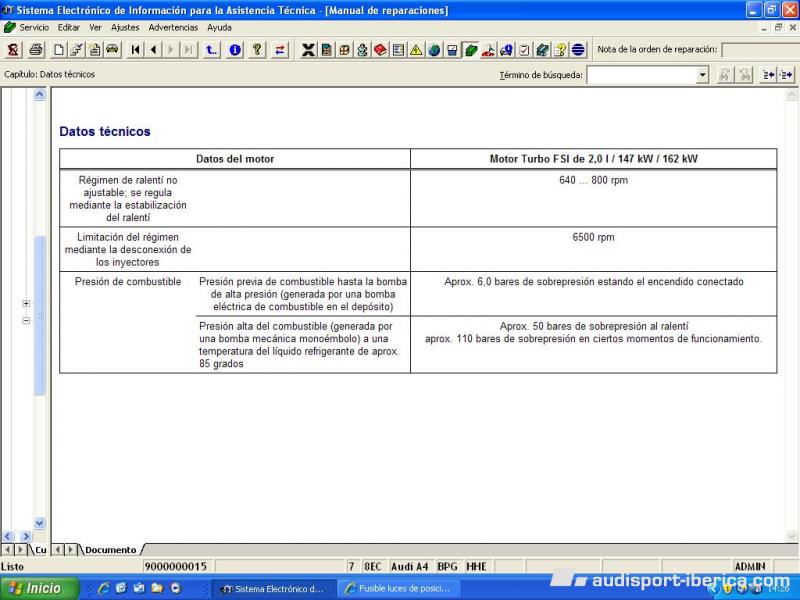800x600 pixels.
Task: Open the Advertencias menu
Action: [x=173, y=27]
